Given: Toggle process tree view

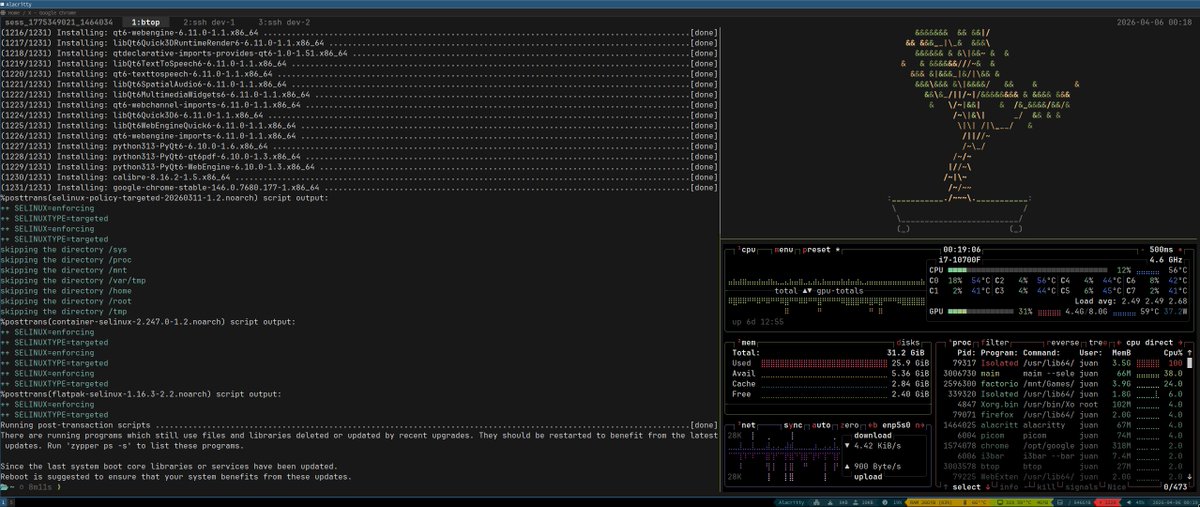Looking at the screenshot, I should (1098, 343).
